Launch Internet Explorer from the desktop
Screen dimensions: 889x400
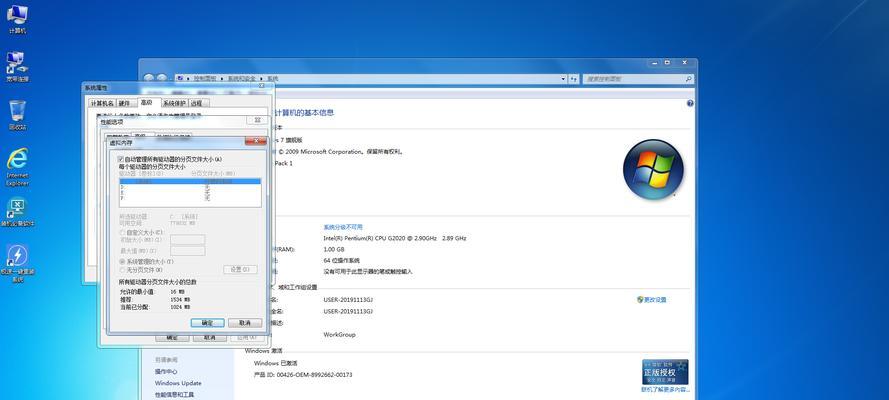pos(17,167)
